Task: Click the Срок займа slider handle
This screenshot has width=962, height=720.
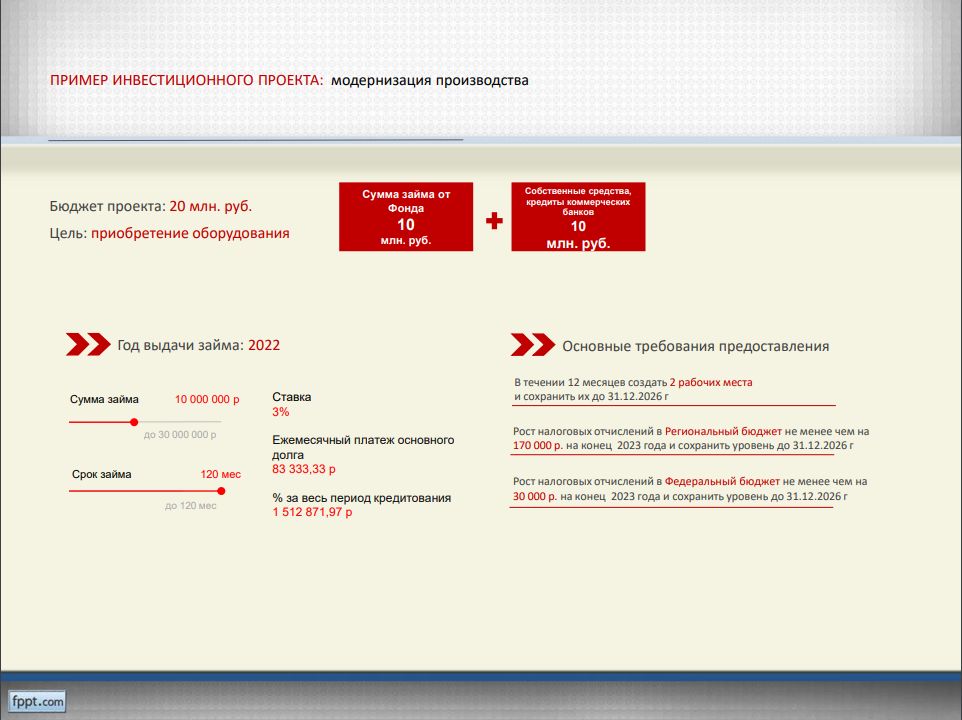Action: pyautogui.click(x=221, y=491)
